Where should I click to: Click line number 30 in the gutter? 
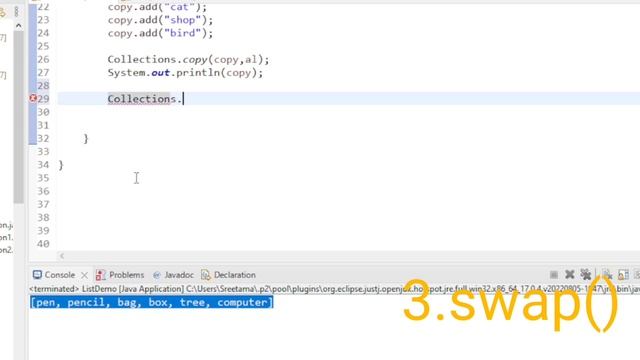click(43, 112)
